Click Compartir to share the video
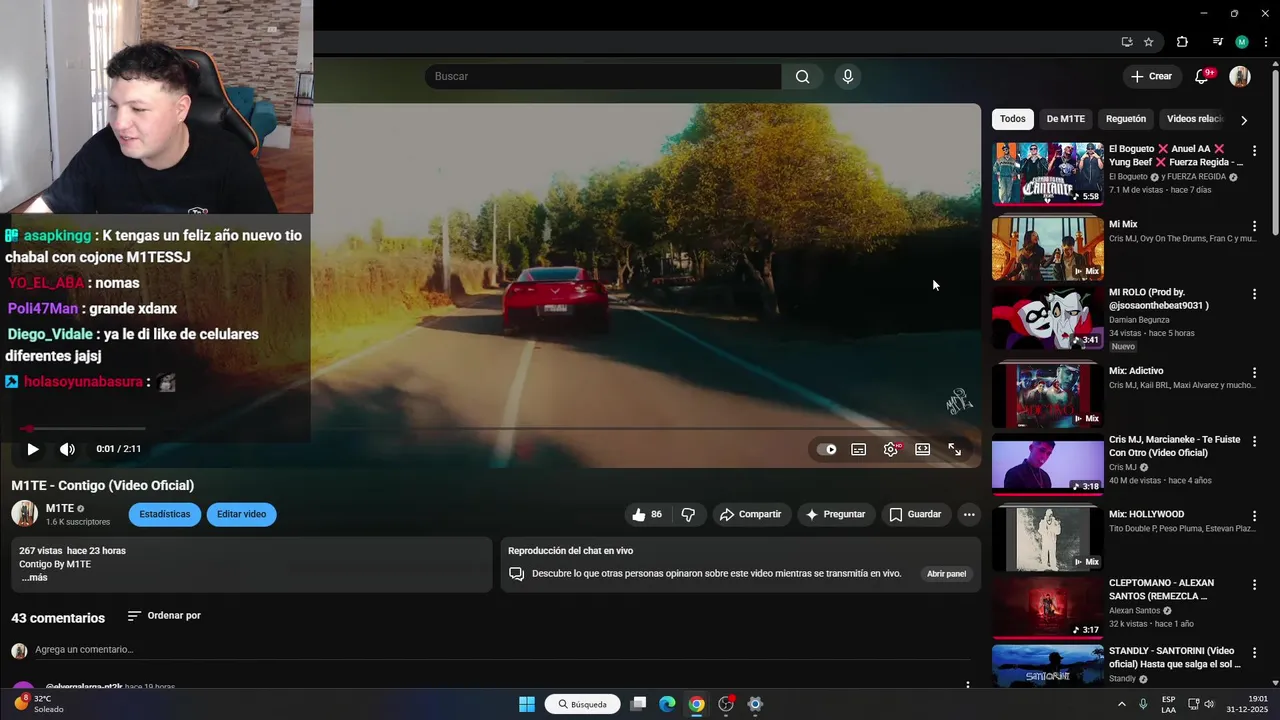 tap(751, 515)
